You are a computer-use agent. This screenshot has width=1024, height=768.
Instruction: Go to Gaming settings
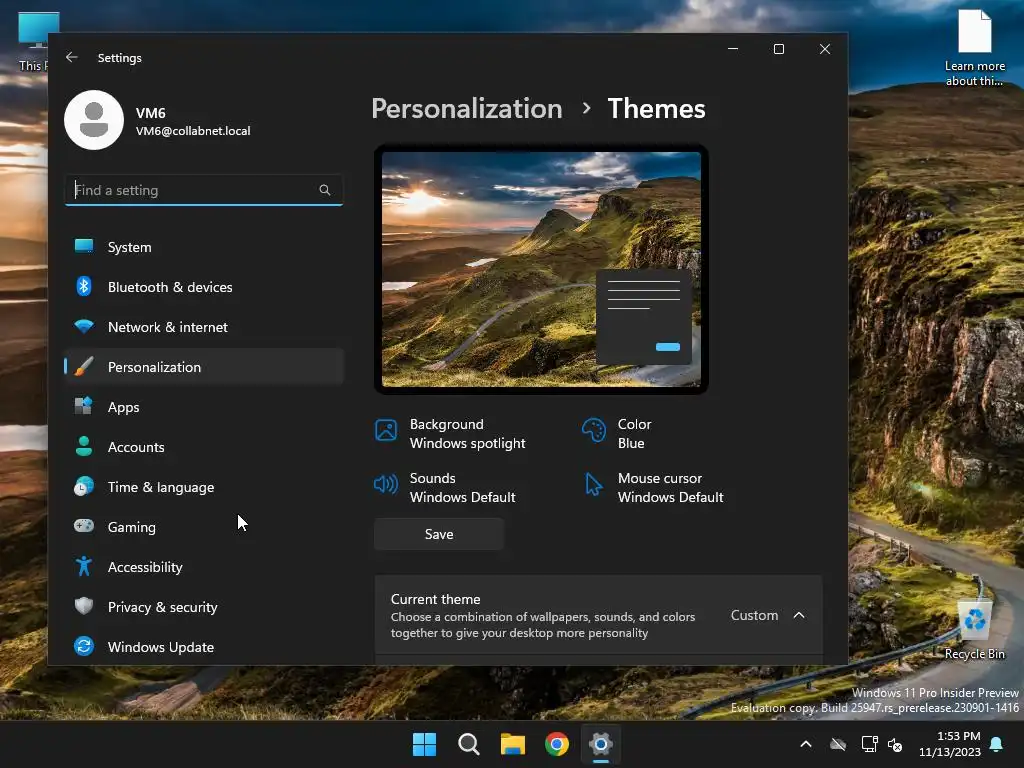click(204, 526)
